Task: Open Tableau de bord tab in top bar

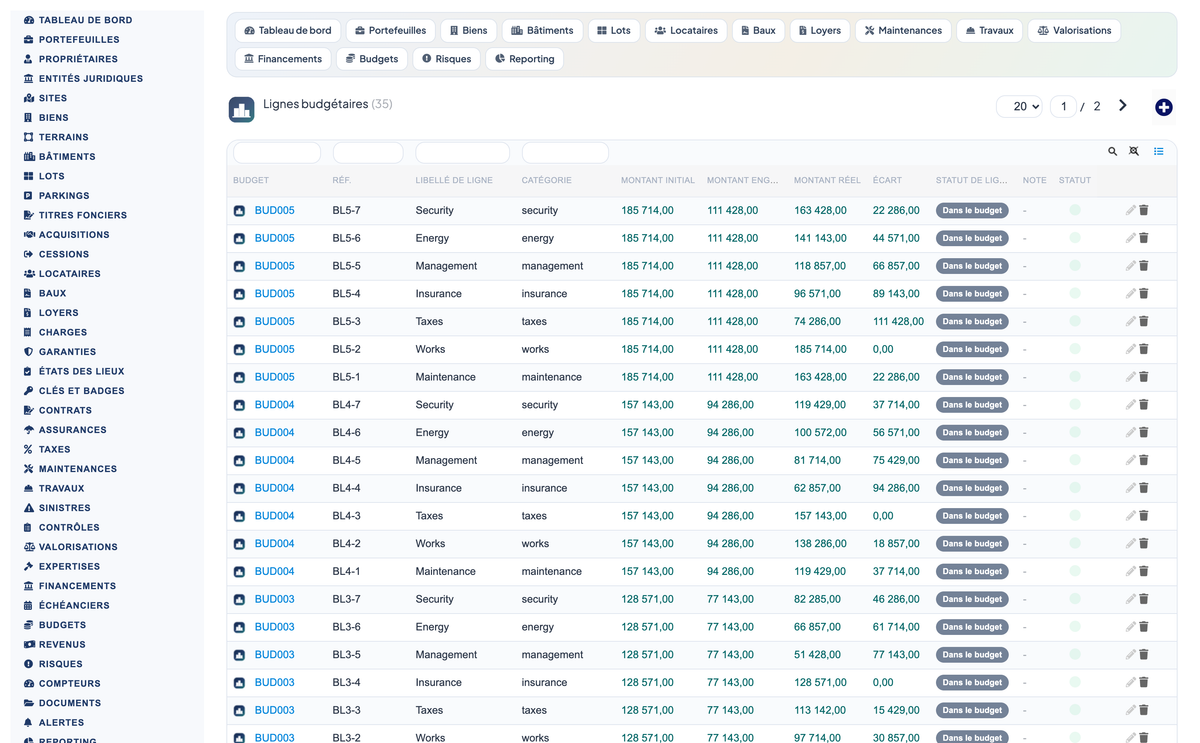Action: pyautogui.click(x=288, y=31)
